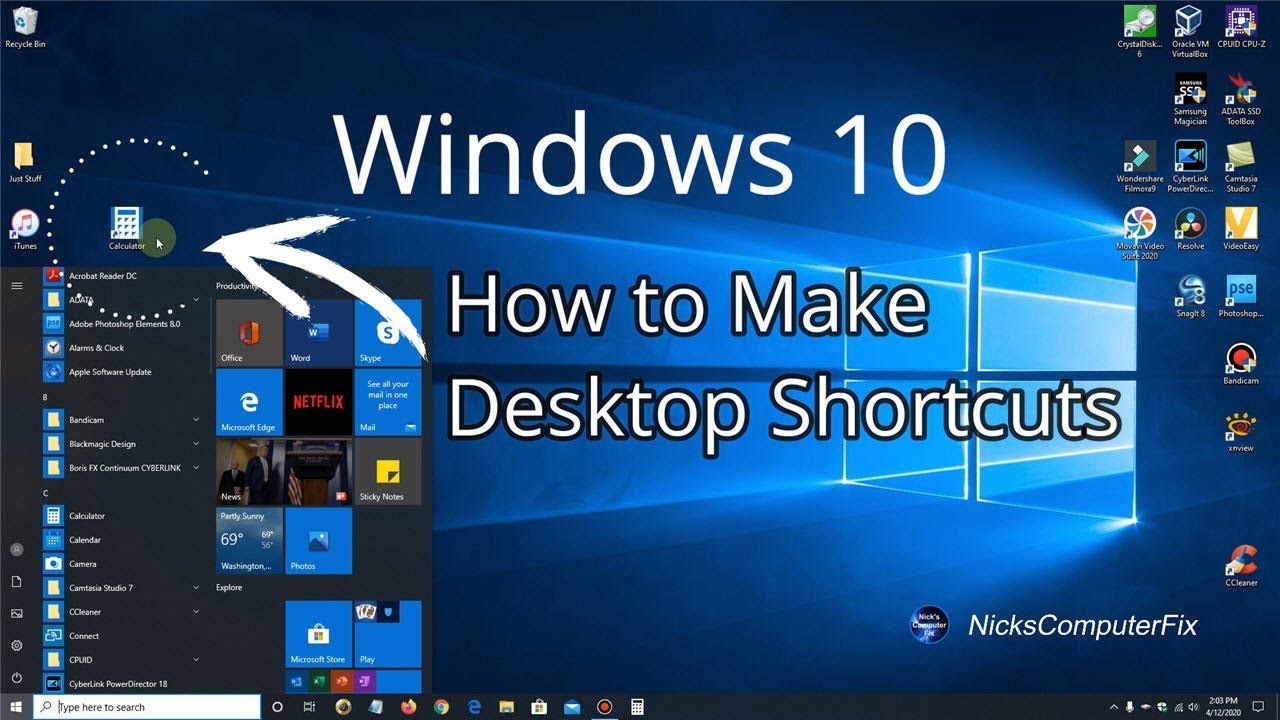Image resolution: width=1280 pixels, height=720 pixels.
Task: Open Start menu Settings gear
Action: point(16,645)
